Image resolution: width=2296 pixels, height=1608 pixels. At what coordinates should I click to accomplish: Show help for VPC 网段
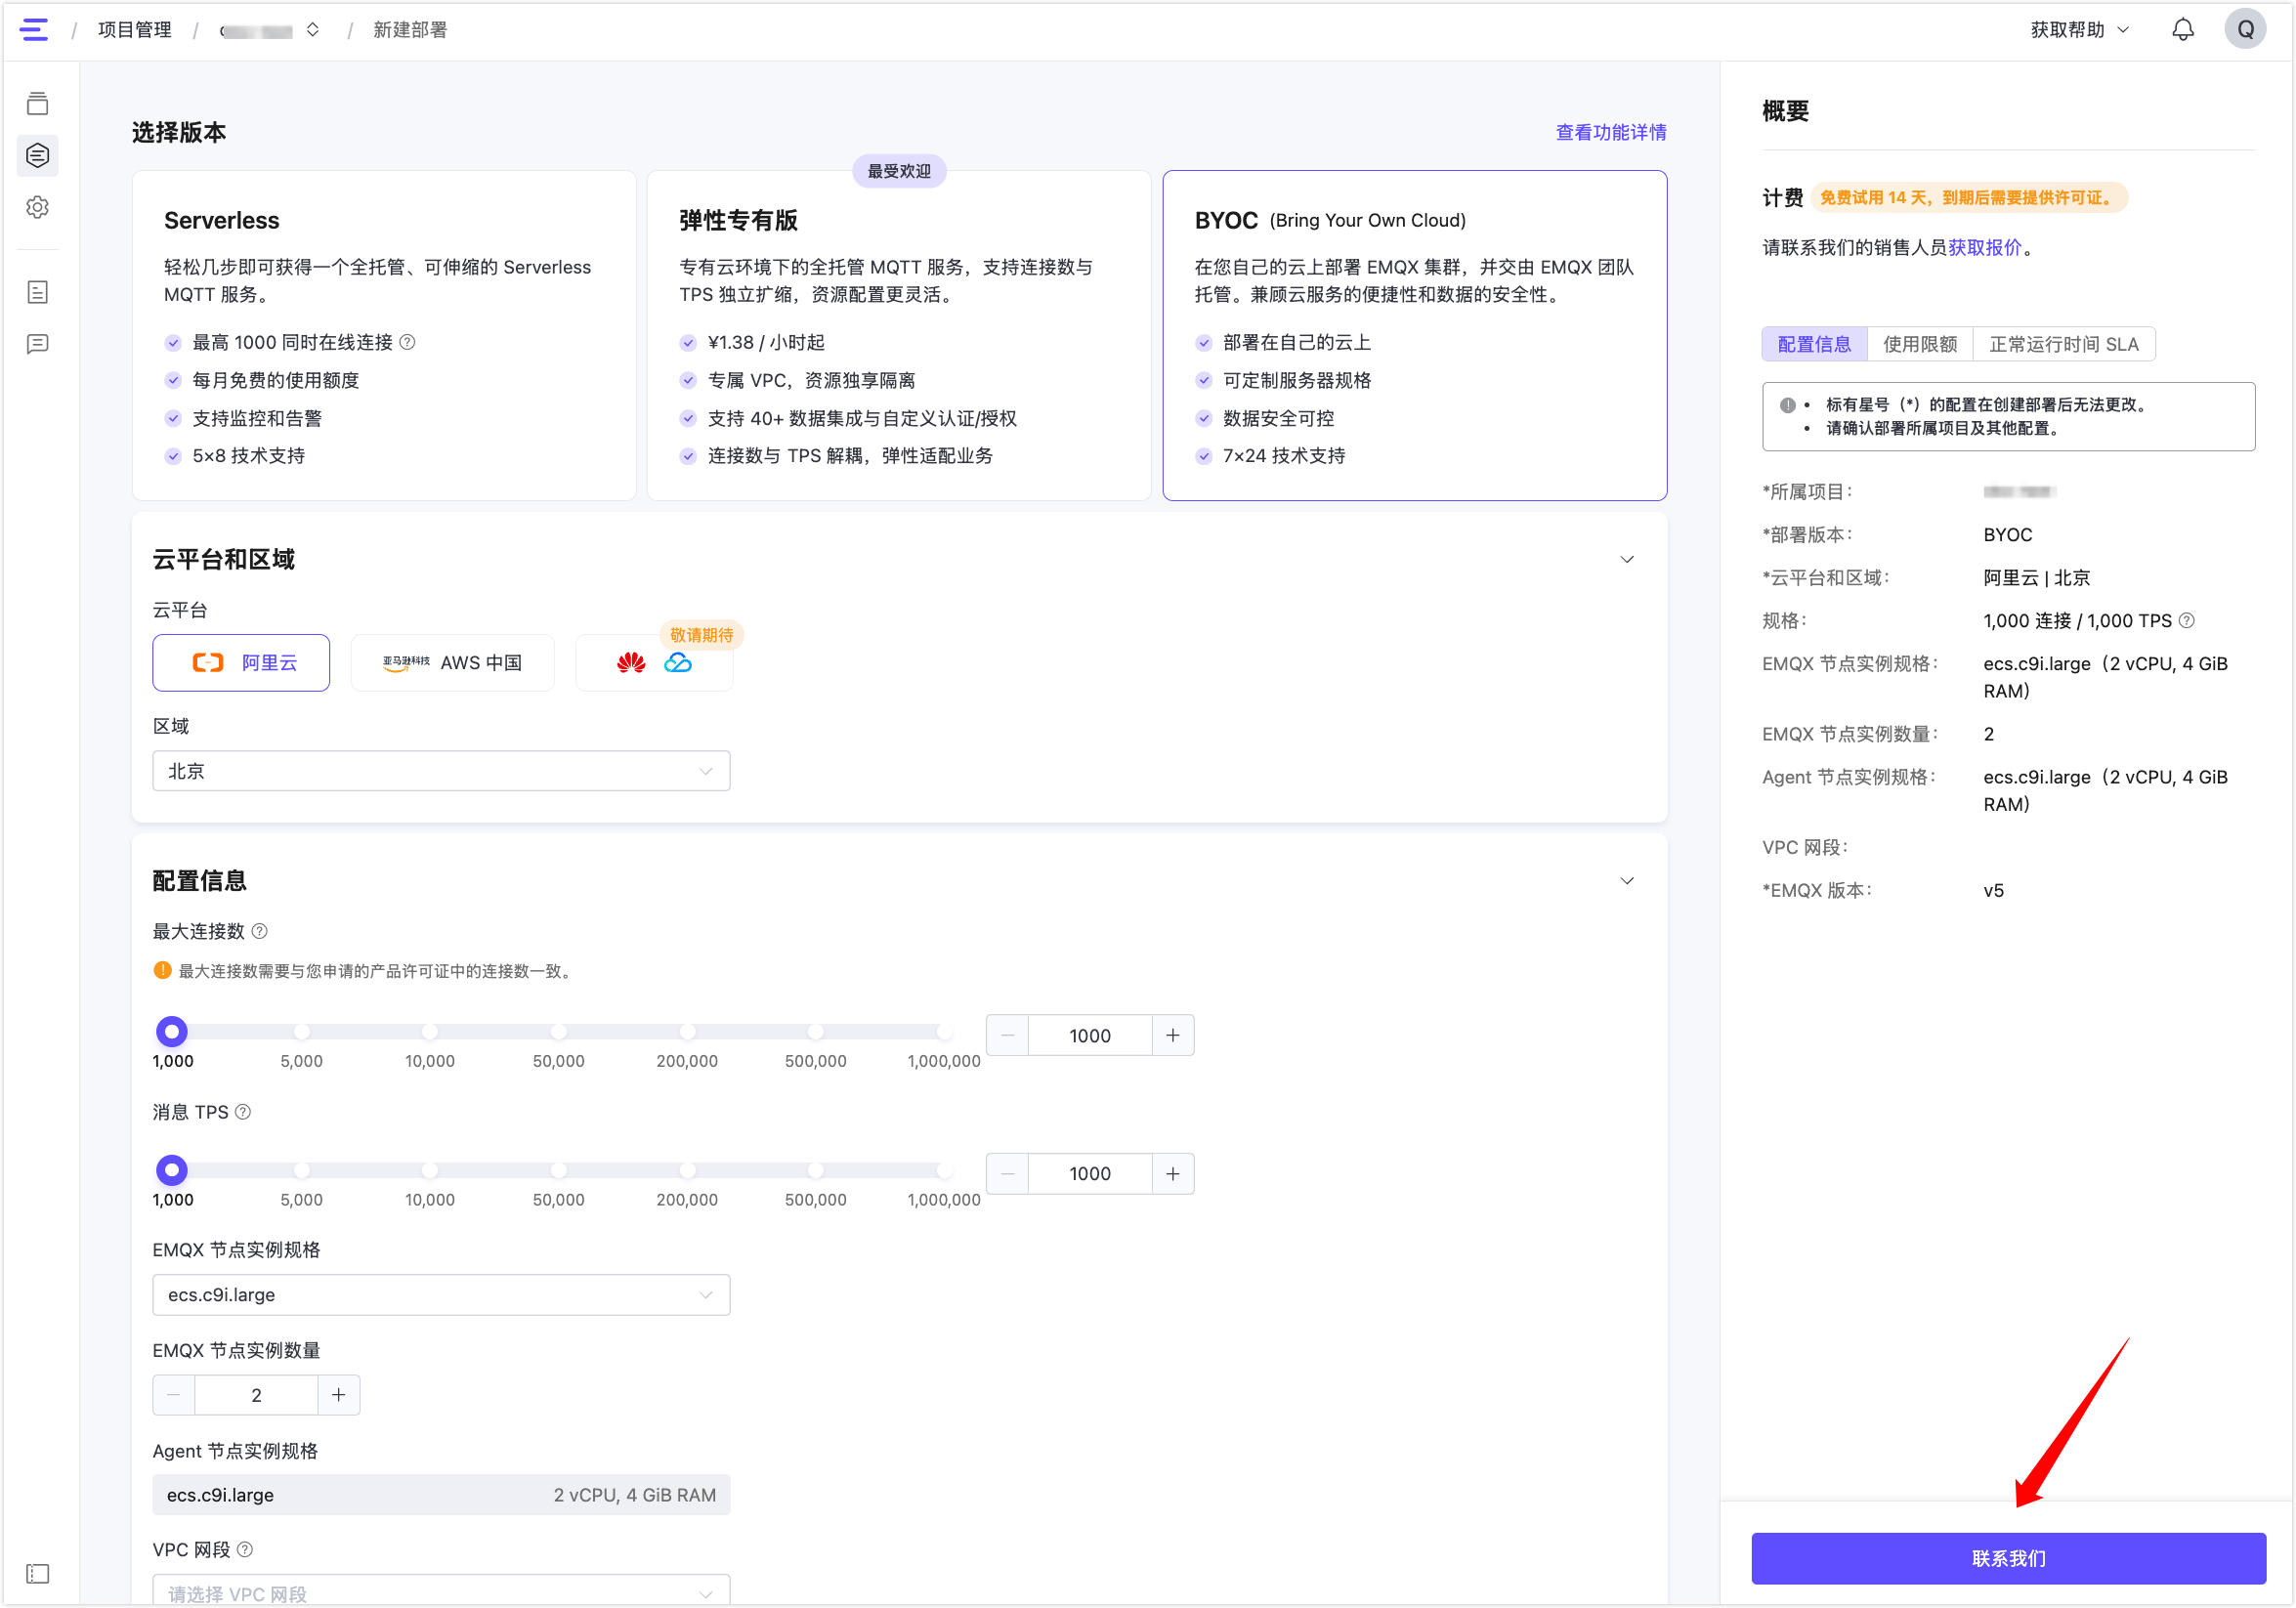point(245,1549)
